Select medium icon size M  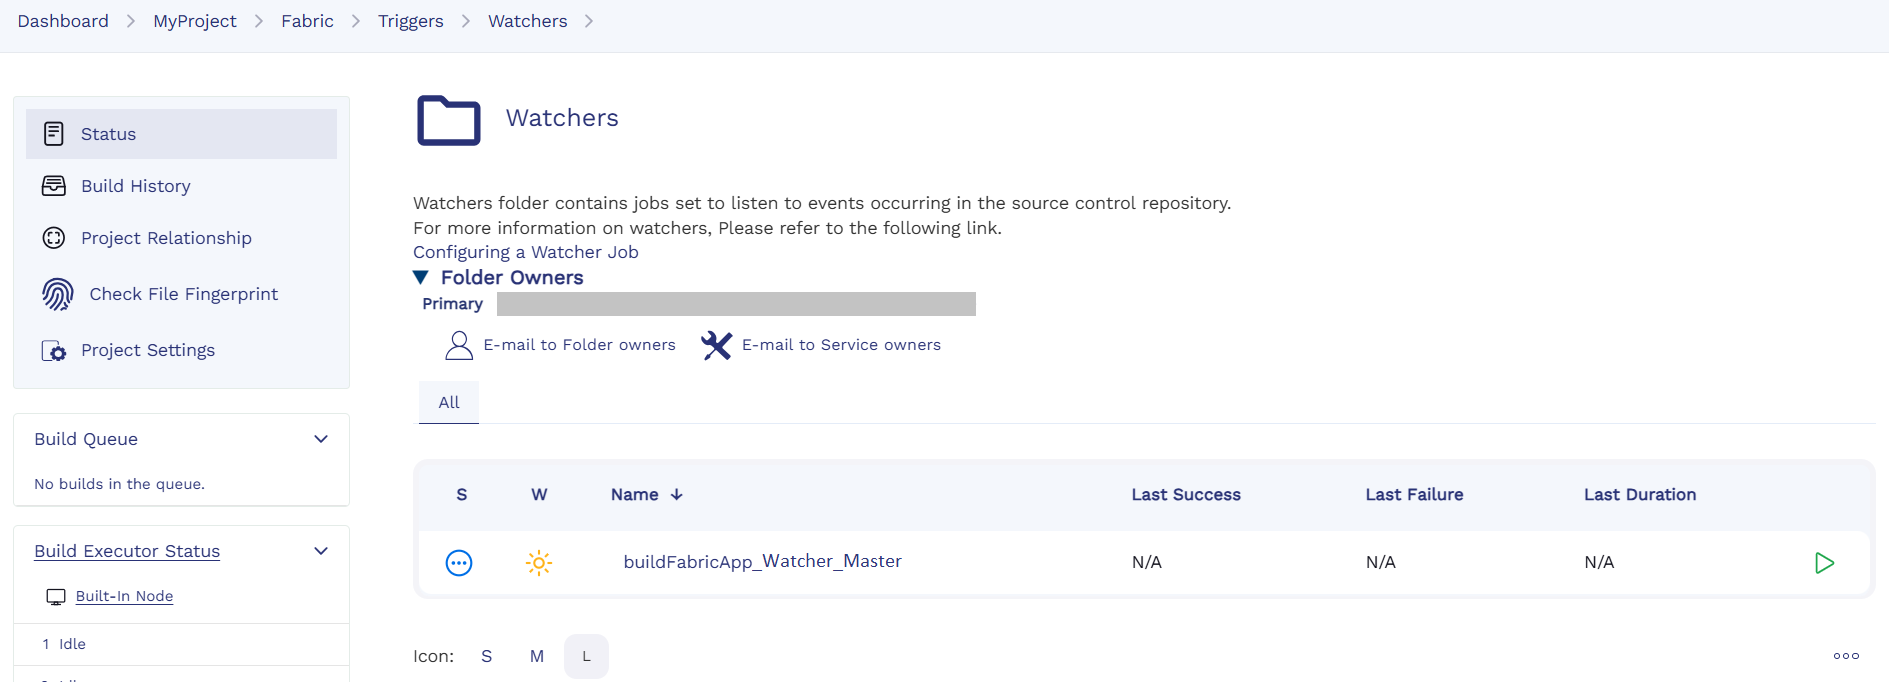(537, 656)
